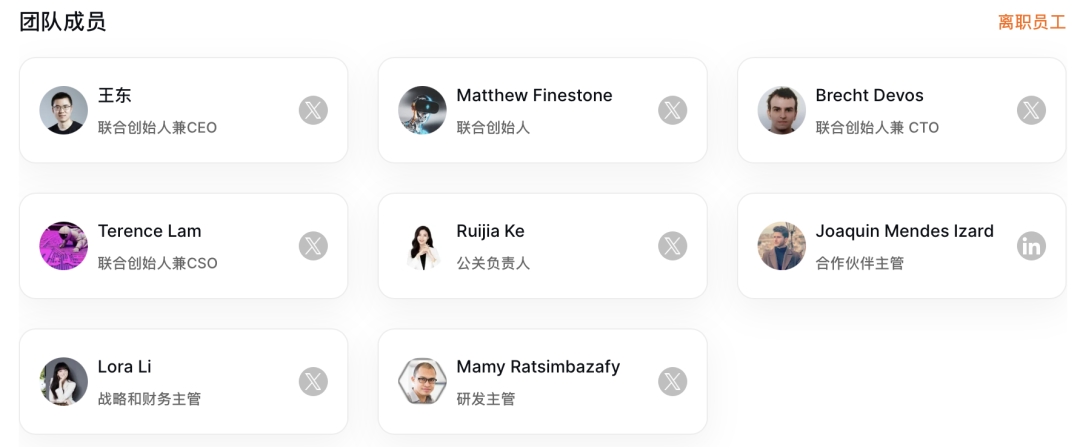Click Lora Li's X social icon
This screenshot has height=447, width=1080.
(x=313, y=382)
